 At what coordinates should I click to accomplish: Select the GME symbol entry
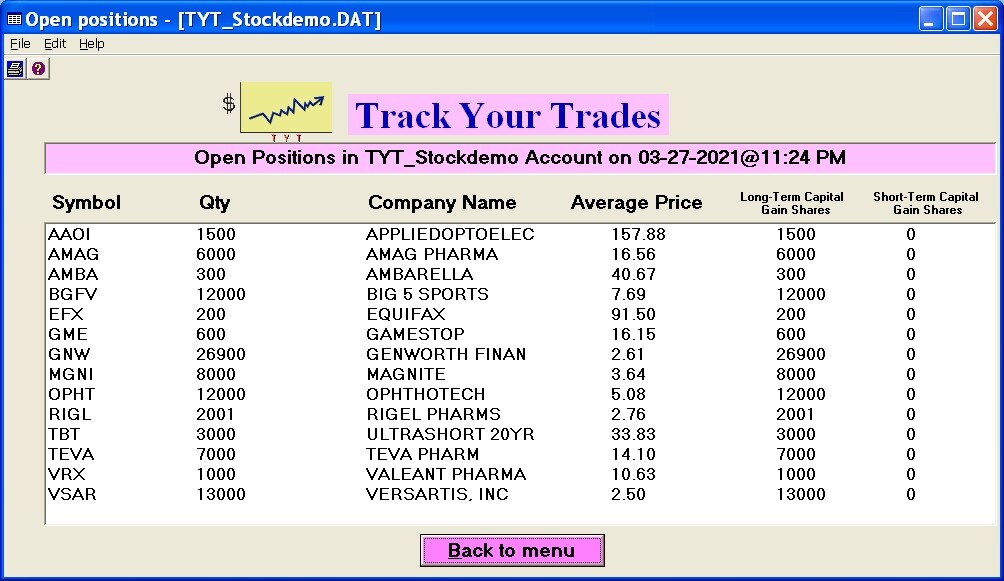point(68,334)
